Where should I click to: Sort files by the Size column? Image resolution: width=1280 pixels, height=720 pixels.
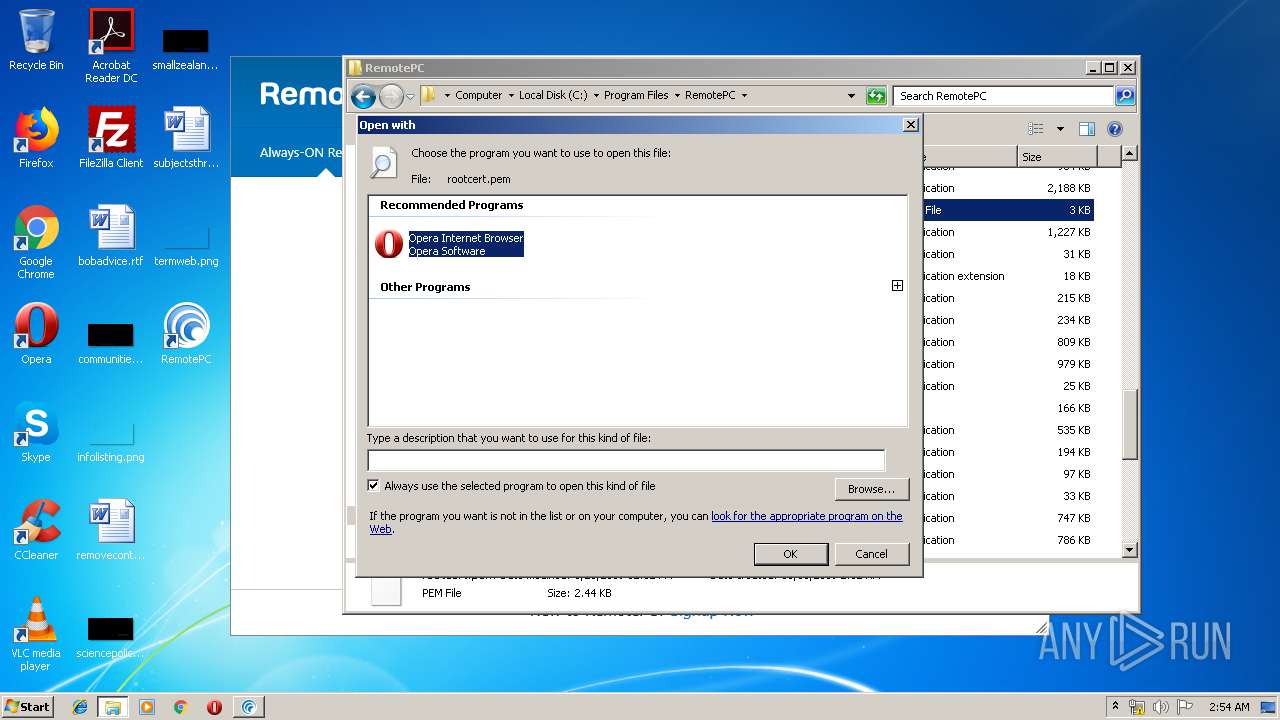1057,157
